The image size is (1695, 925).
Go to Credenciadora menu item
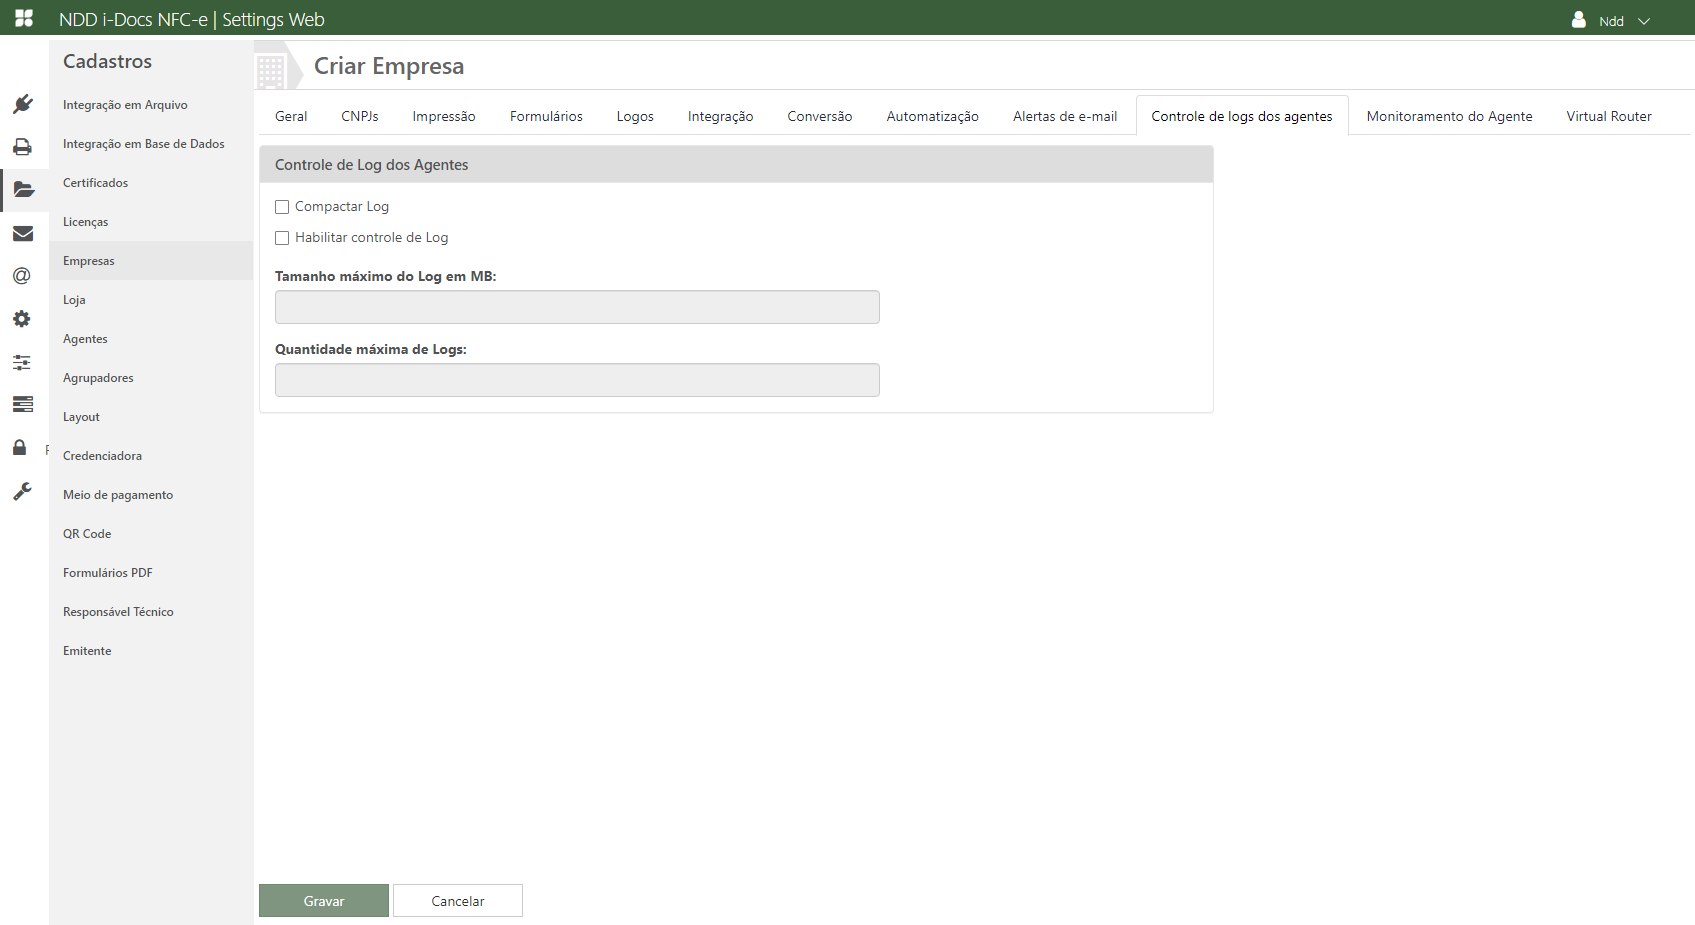tap(151, 456)
